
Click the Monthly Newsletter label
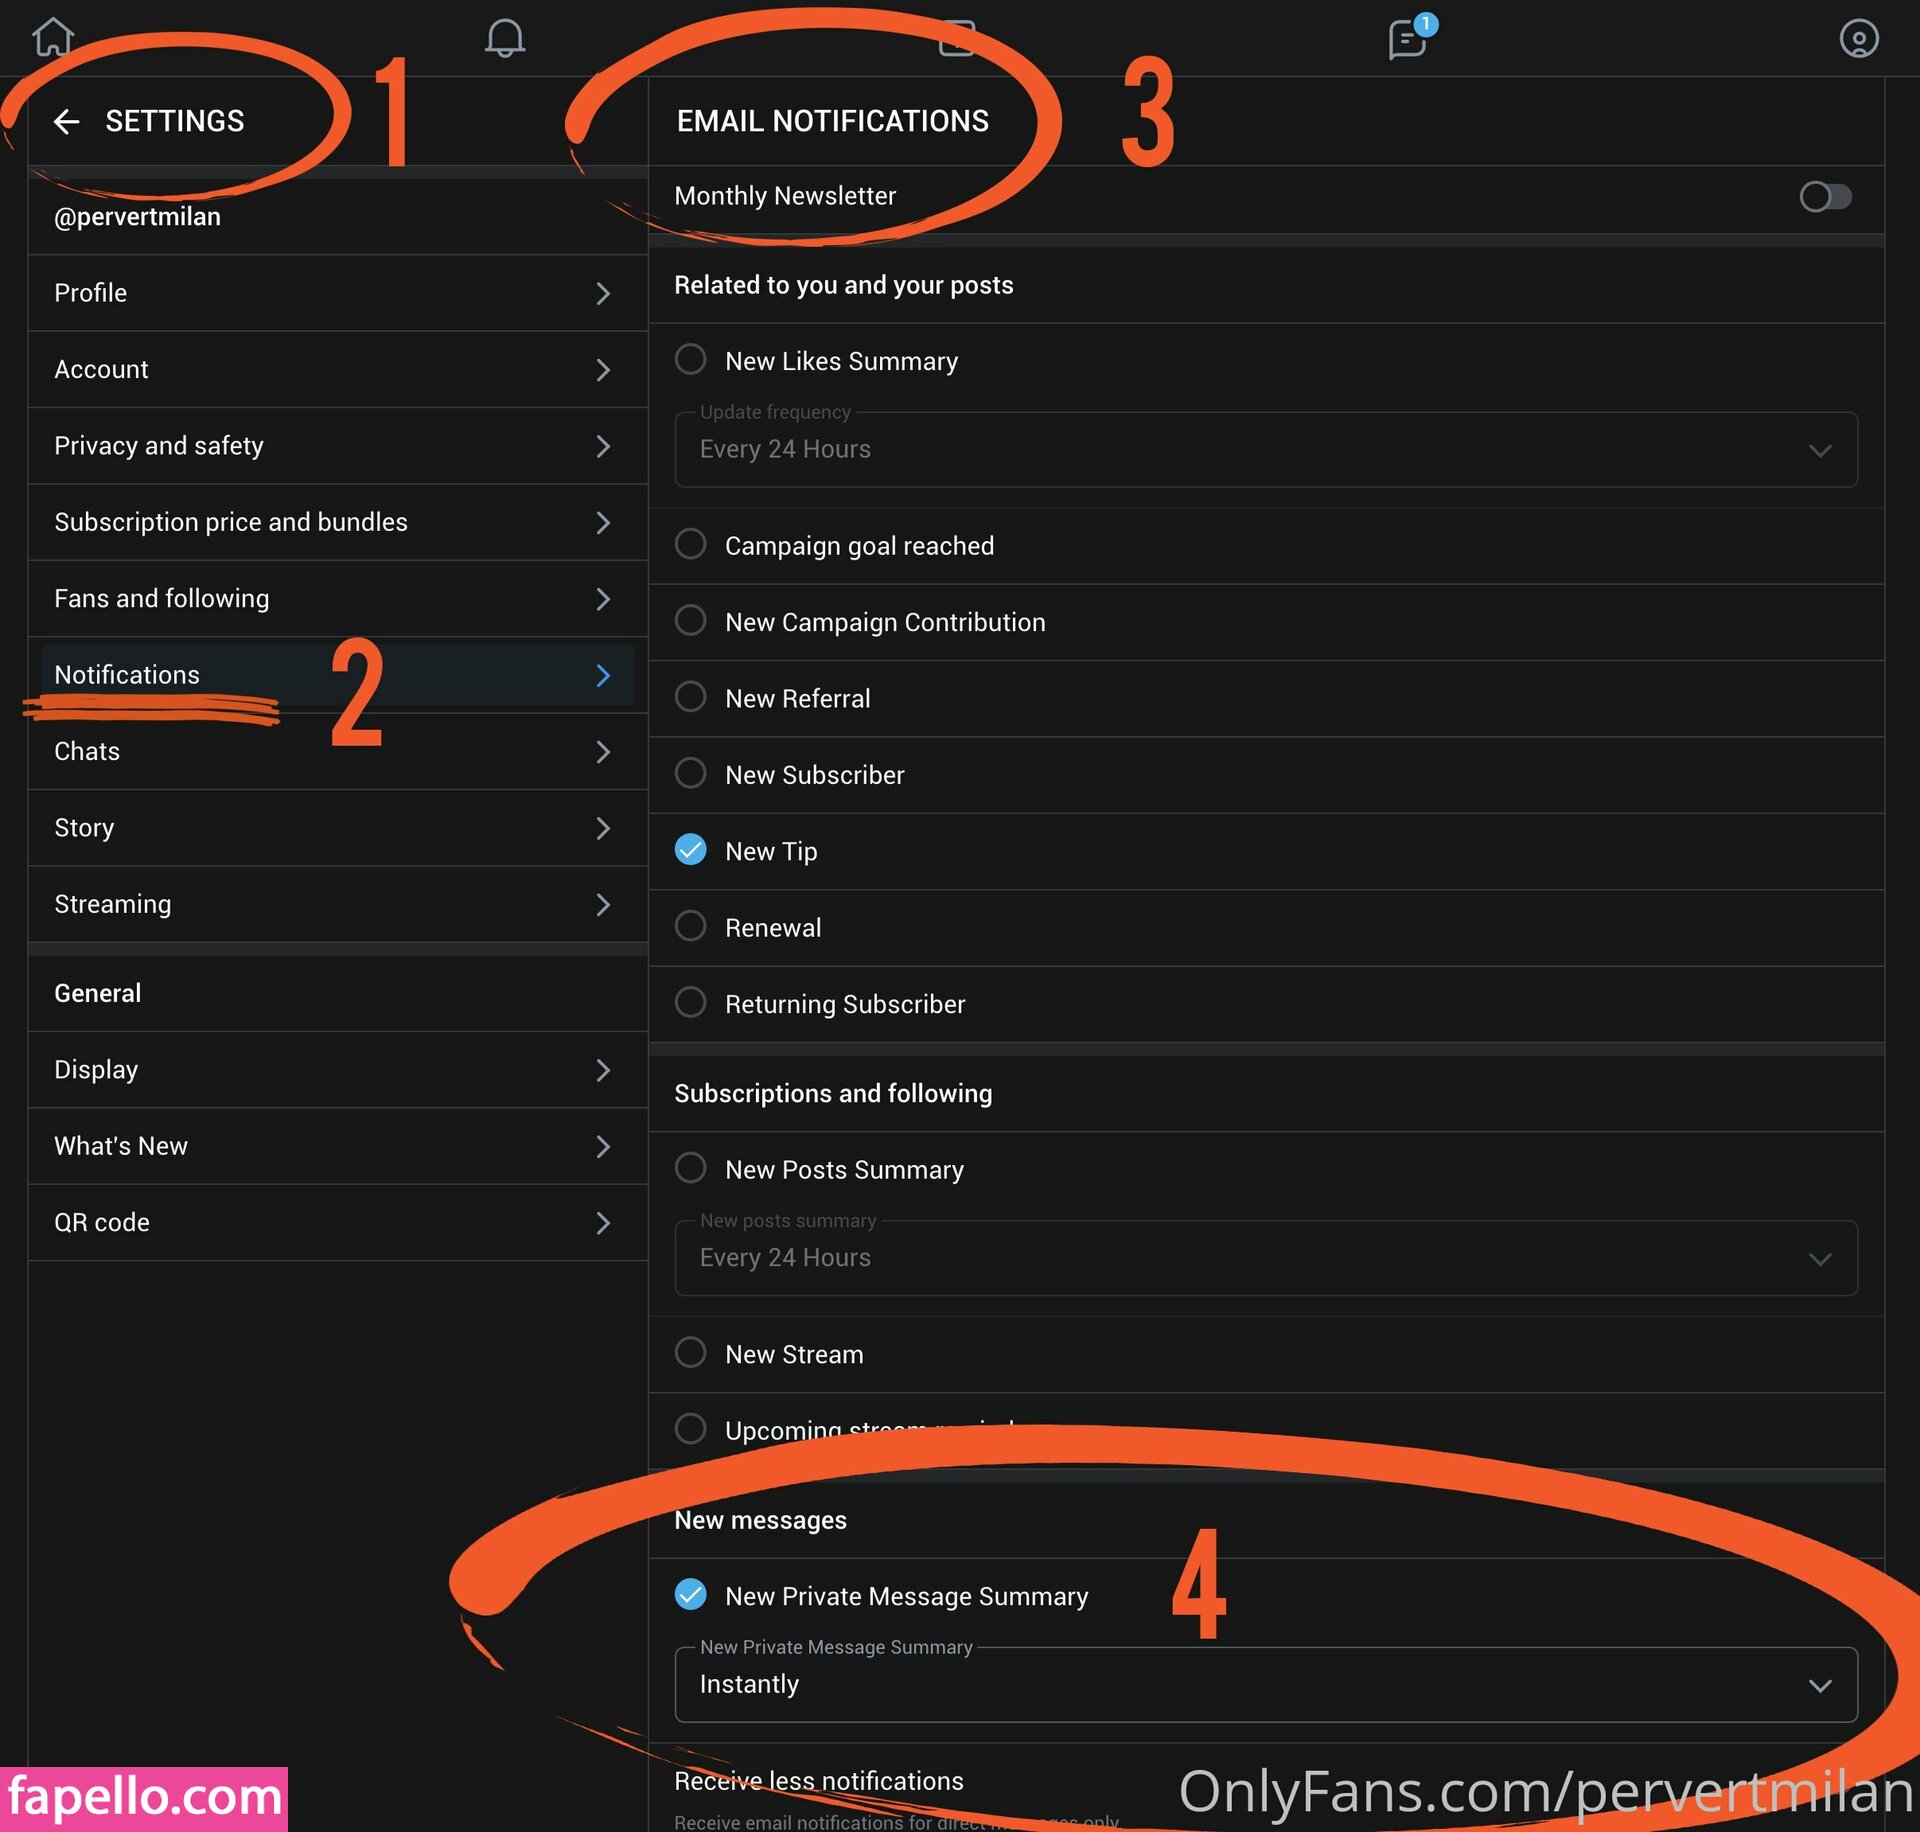point(785,196)
